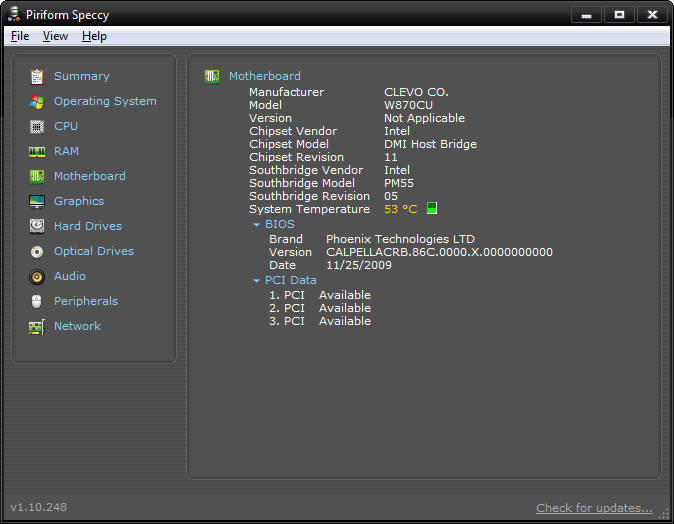Close the Speccy window

click(652, 15)
